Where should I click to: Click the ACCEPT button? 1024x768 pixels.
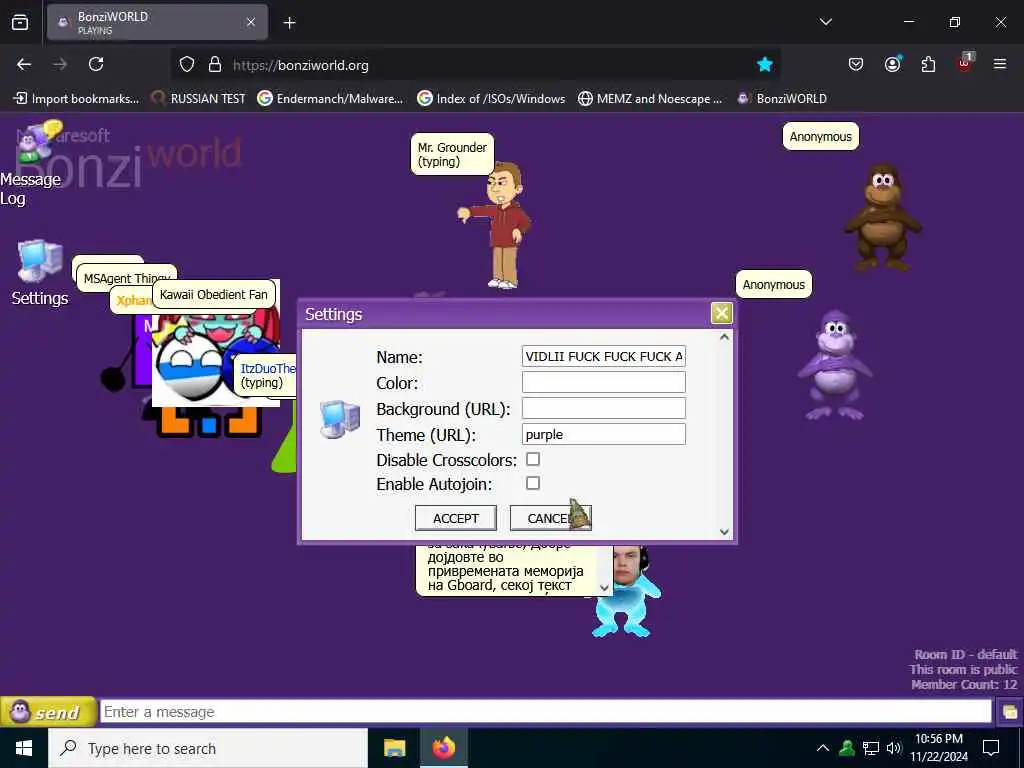click(456, 518)
